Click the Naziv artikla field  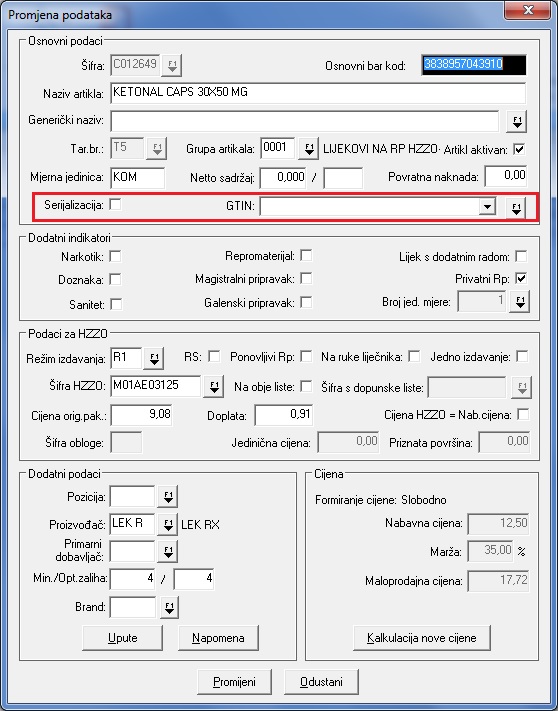[318, 93]
